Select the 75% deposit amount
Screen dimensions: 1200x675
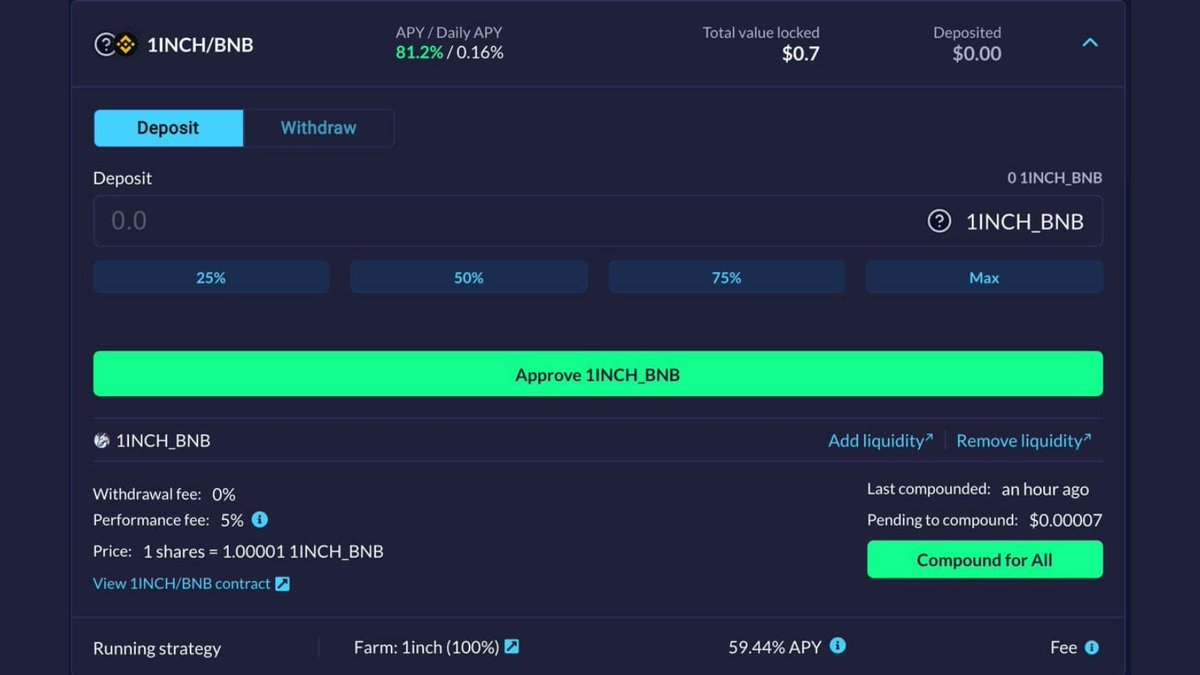tap(727, 278)
